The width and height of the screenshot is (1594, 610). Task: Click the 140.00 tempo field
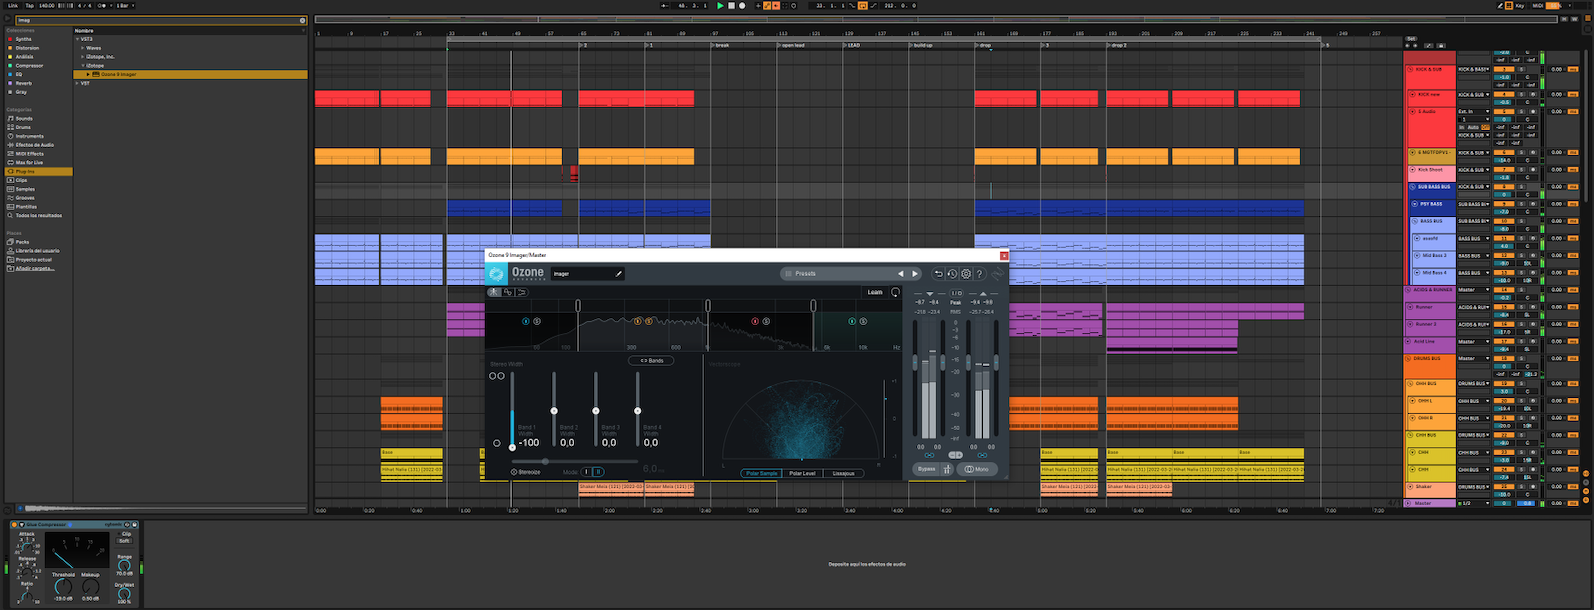coord(47,6)
